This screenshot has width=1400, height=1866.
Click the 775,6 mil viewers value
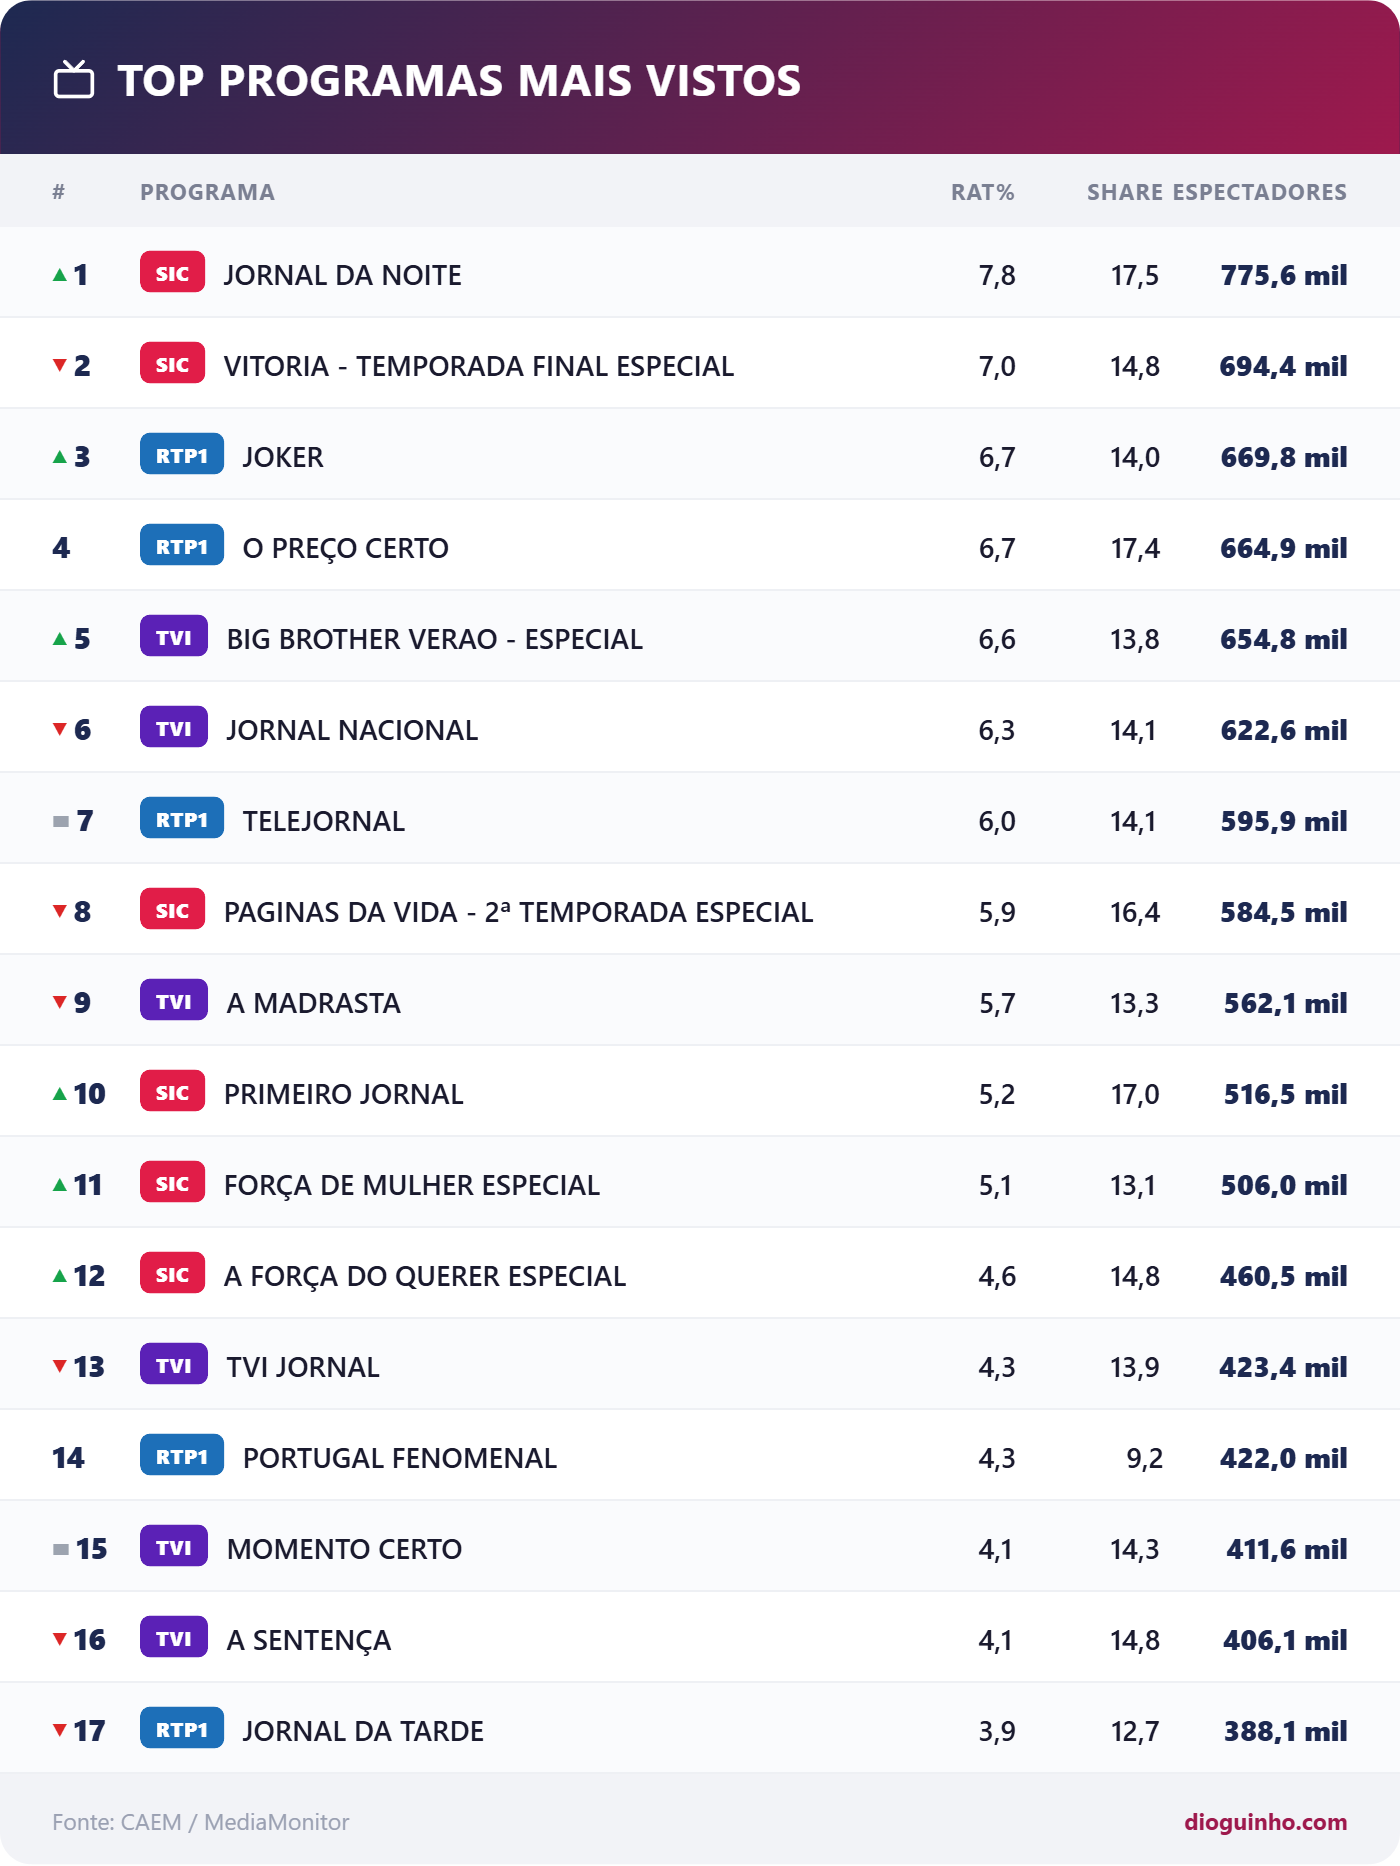point(1284,275)
